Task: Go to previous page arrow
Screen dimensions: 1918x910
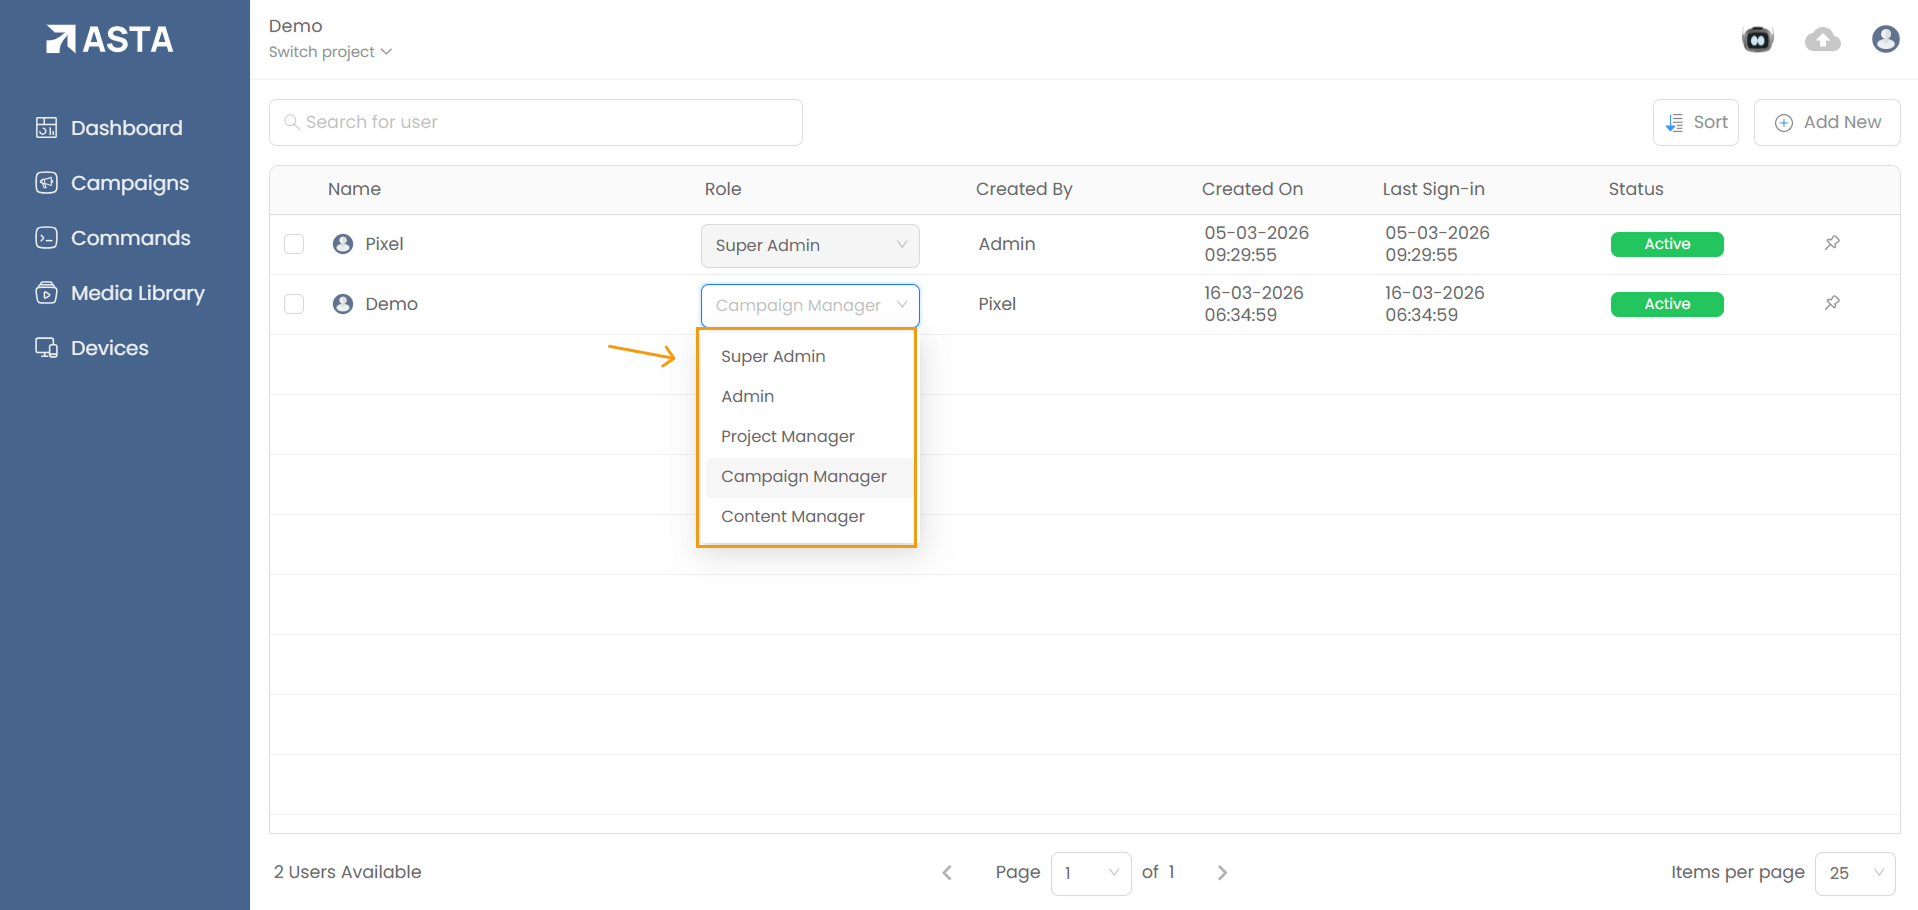Action: coord(947,873)
